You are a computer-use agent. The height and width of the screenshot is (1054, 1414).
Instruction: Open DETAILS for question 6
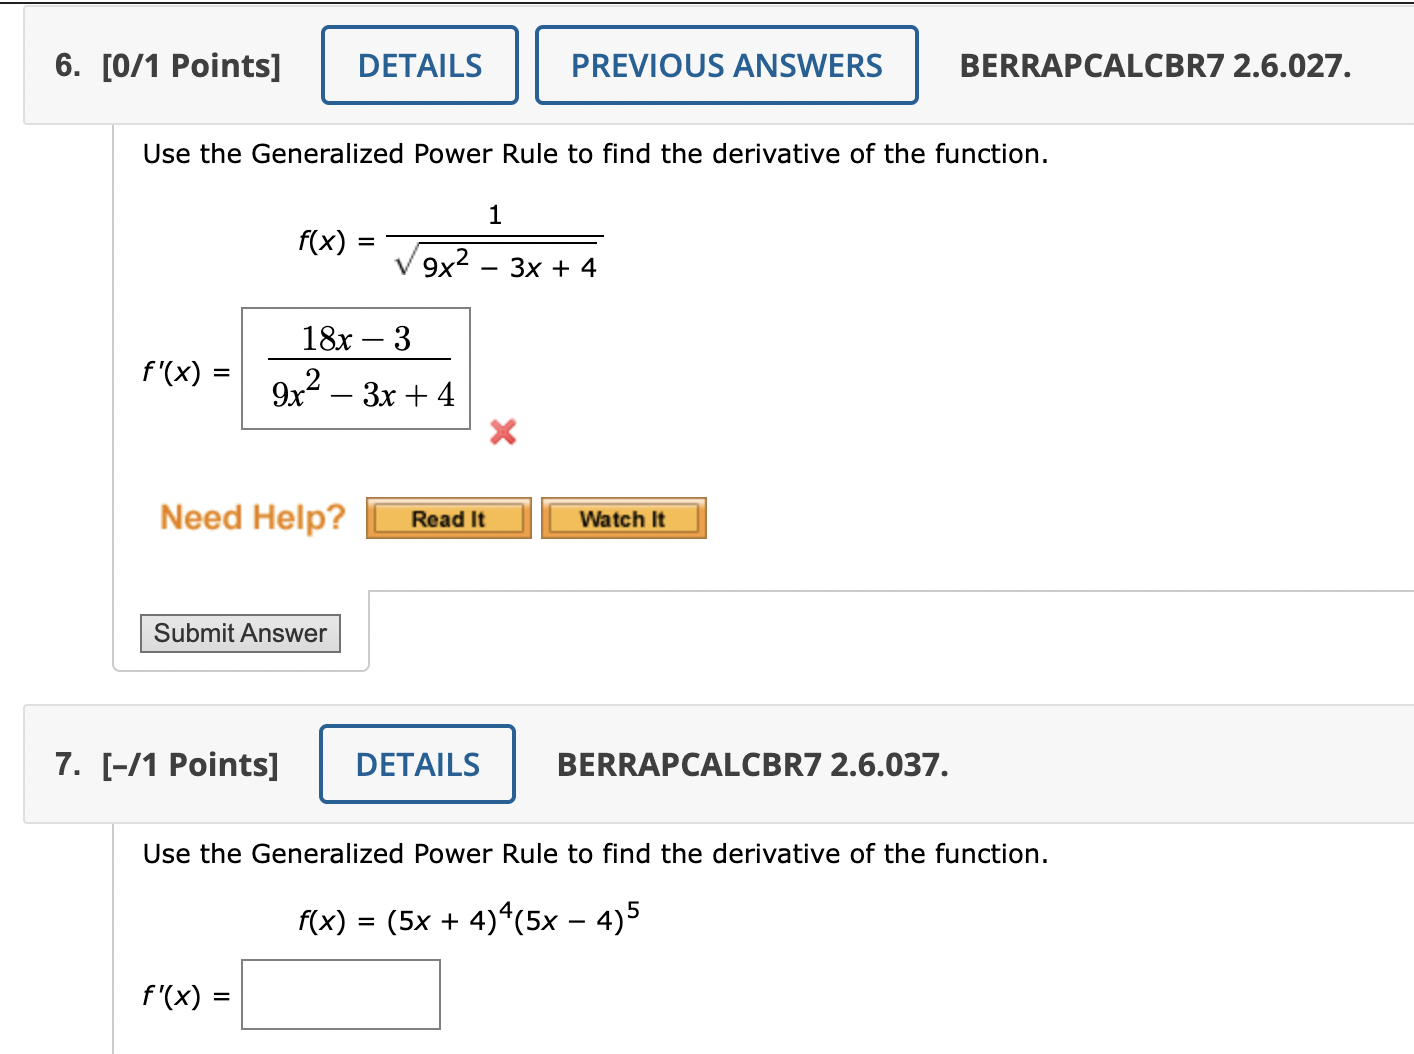[418, 65]
